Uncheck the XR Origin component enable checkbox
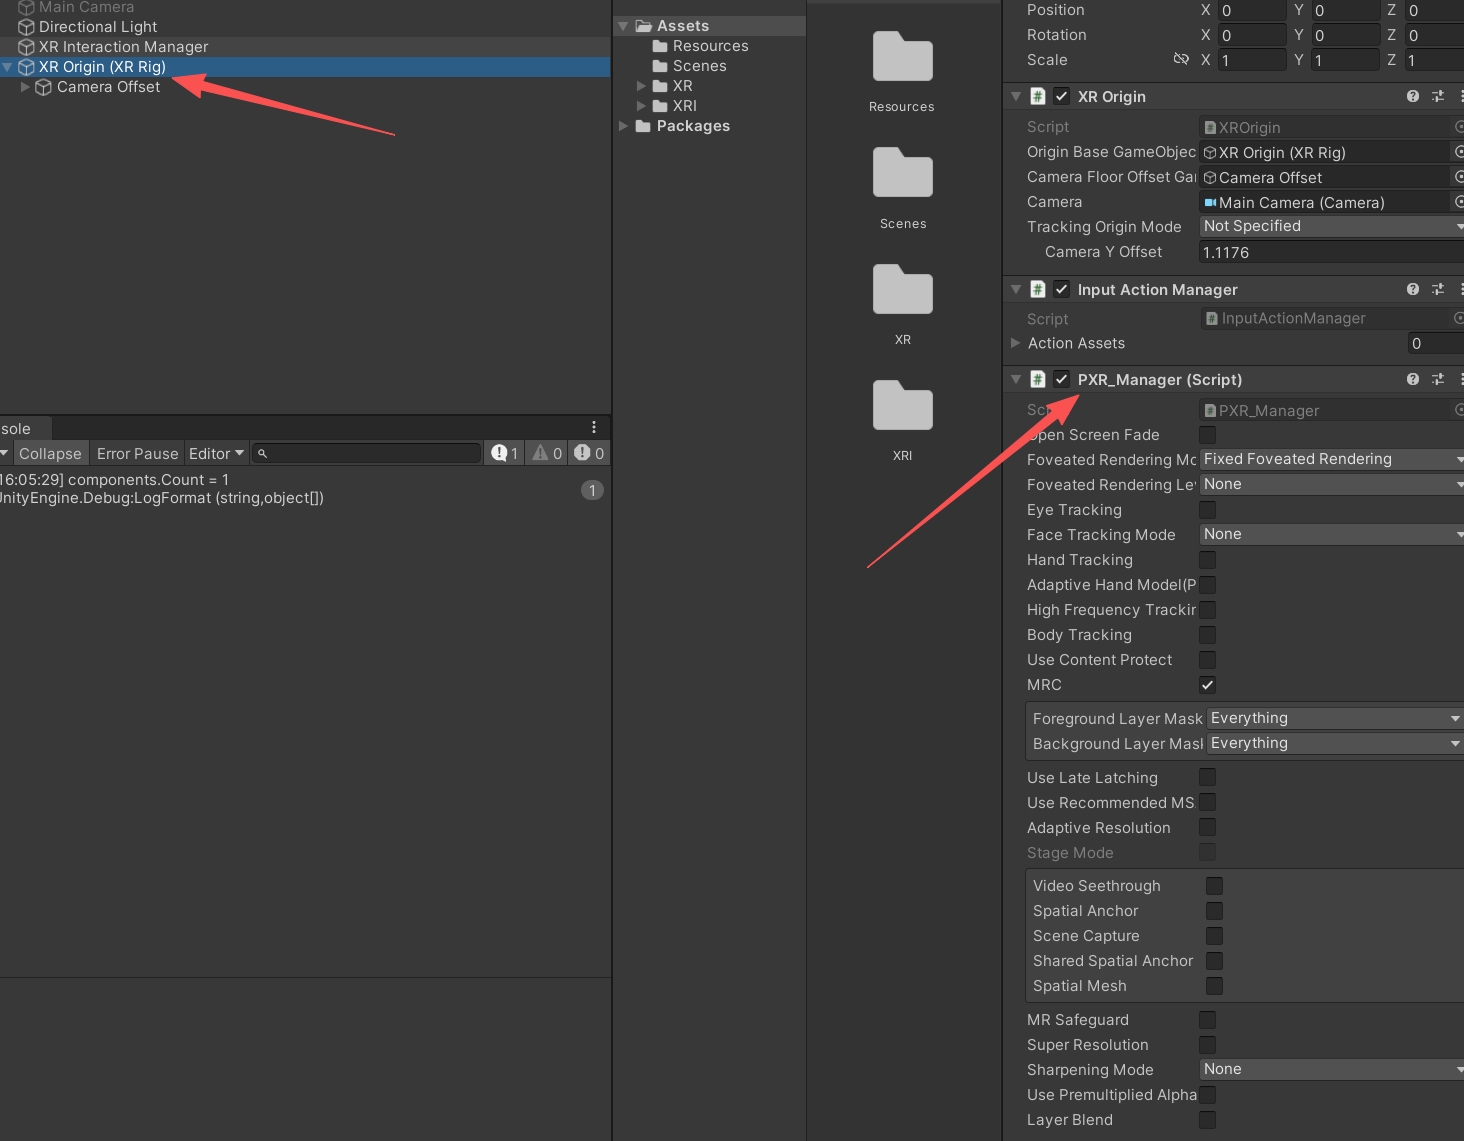This screenshot has height=1141, width=1464. tap(1061, 96)
